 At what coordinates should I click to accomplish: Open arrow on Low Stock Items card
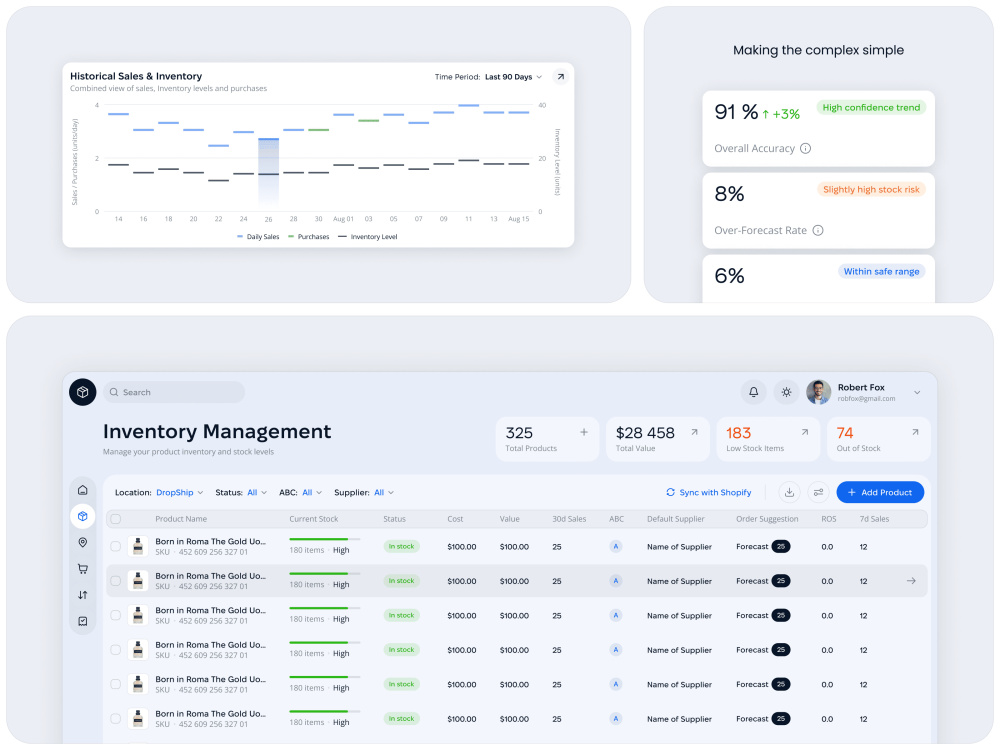coord(805,432)
